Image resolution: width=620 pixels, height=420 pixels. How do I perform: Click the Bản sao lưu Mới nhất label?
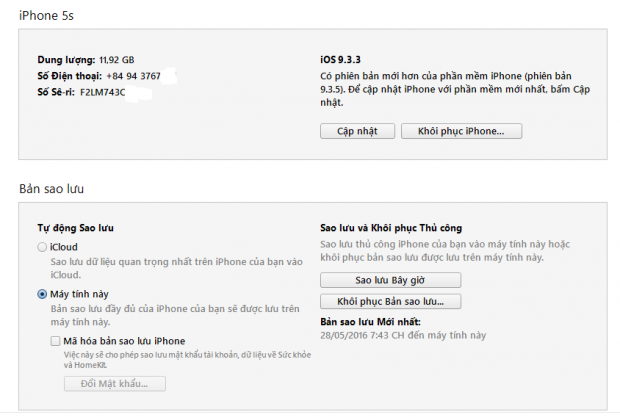click(x=370, y=321)
